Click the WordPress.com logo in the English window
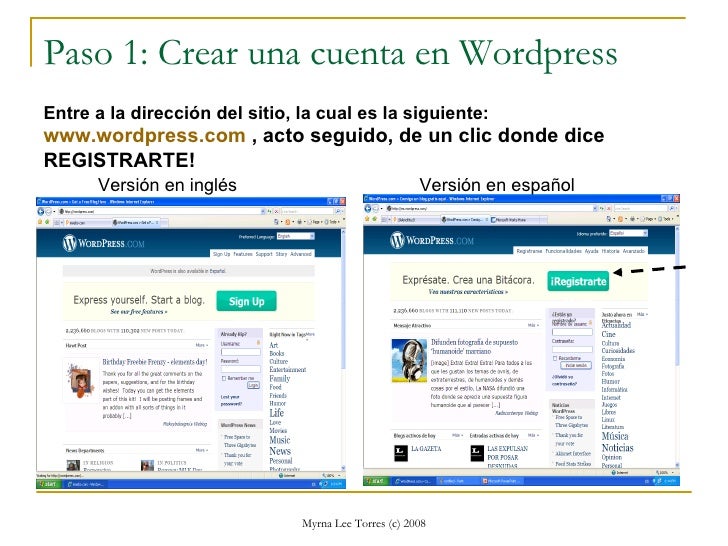 tap(103, 243)
